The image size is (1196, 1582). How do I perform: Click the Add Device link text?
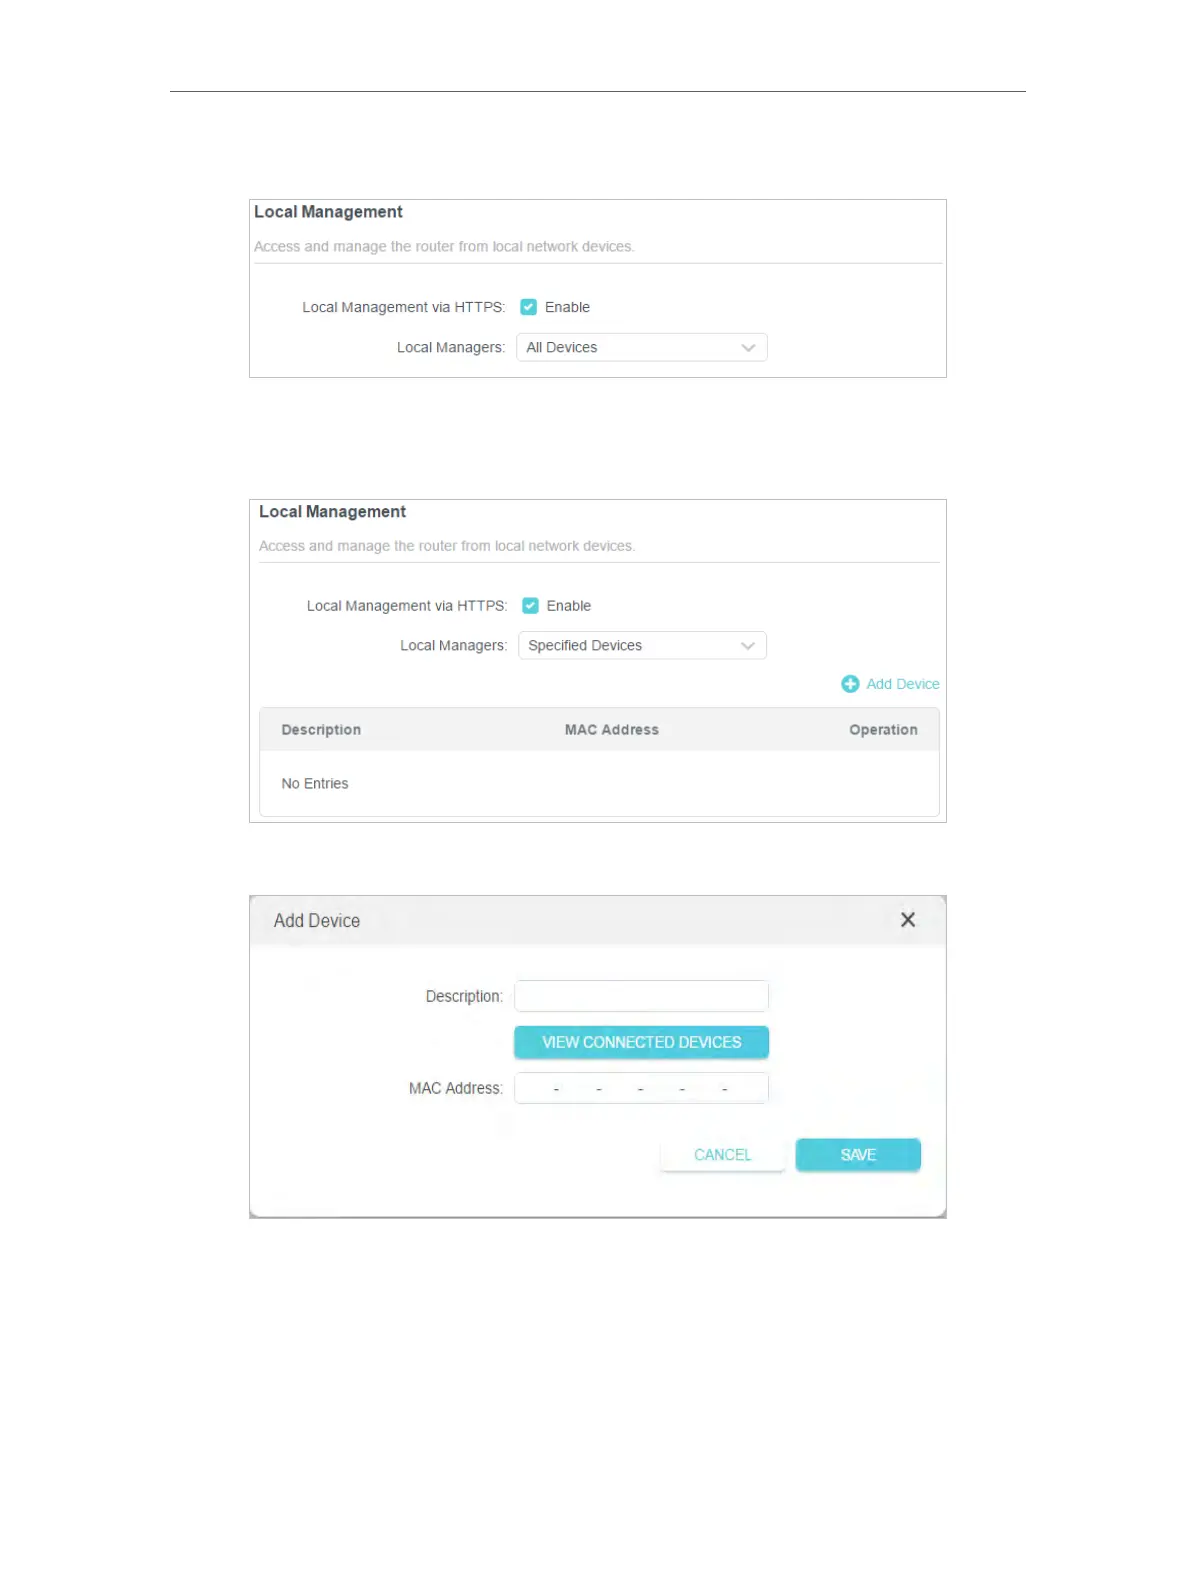pyautogui.click(x=903, y=684)
